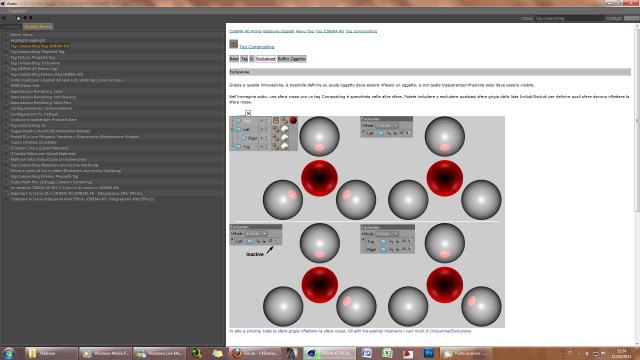Select result Il Canale Riflessione (Canali Materiale)
This screenshot has width=640, height=360.
tap(43, 154)
